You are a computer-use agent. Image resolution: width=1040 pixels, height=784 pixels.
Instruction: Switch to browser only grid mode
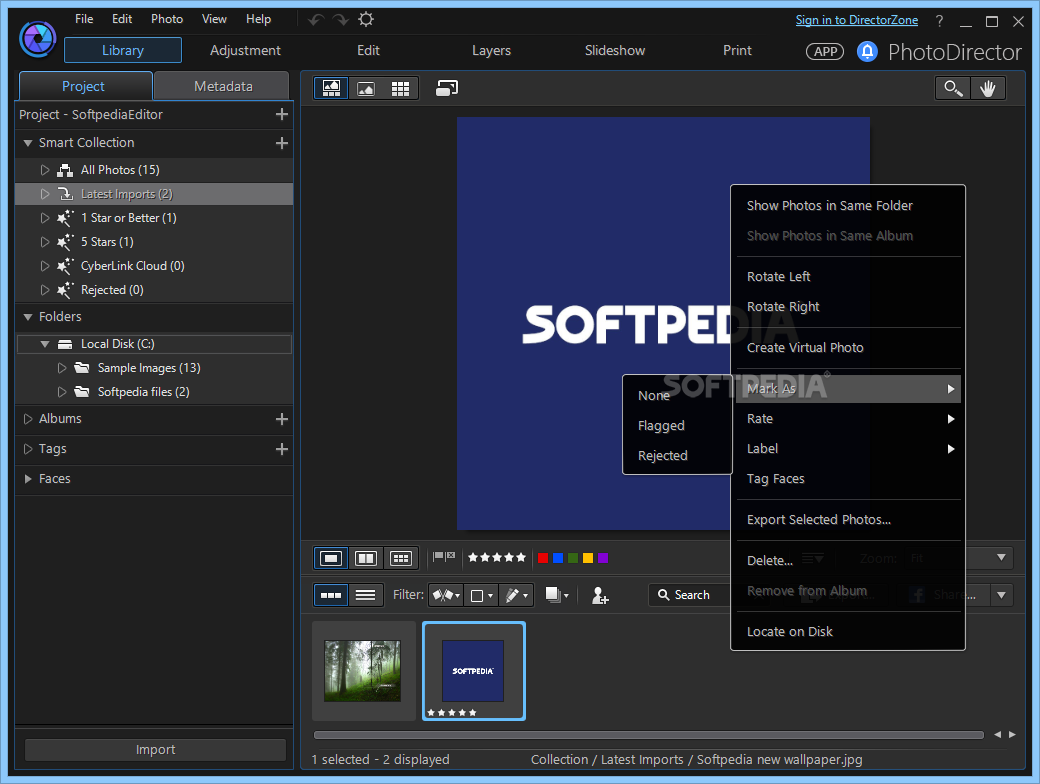click(401, 88)
